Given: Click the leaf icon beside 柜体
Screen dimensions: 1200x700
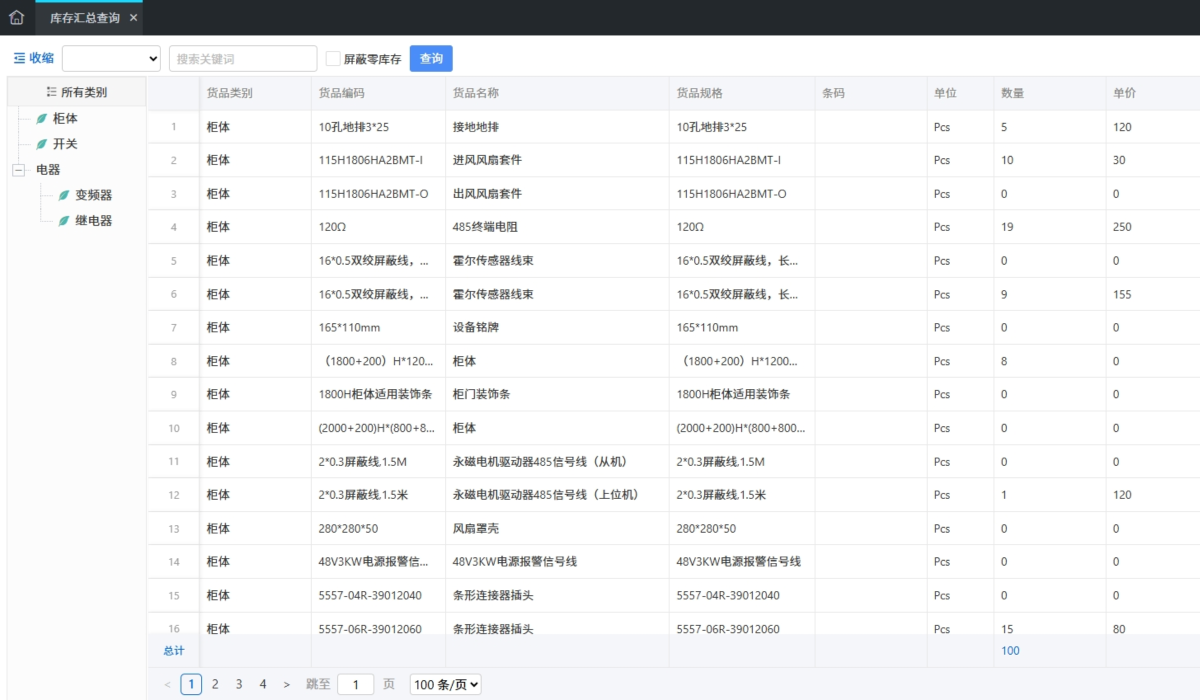Looking at the screenshot, I should click(x=41, y=118).
